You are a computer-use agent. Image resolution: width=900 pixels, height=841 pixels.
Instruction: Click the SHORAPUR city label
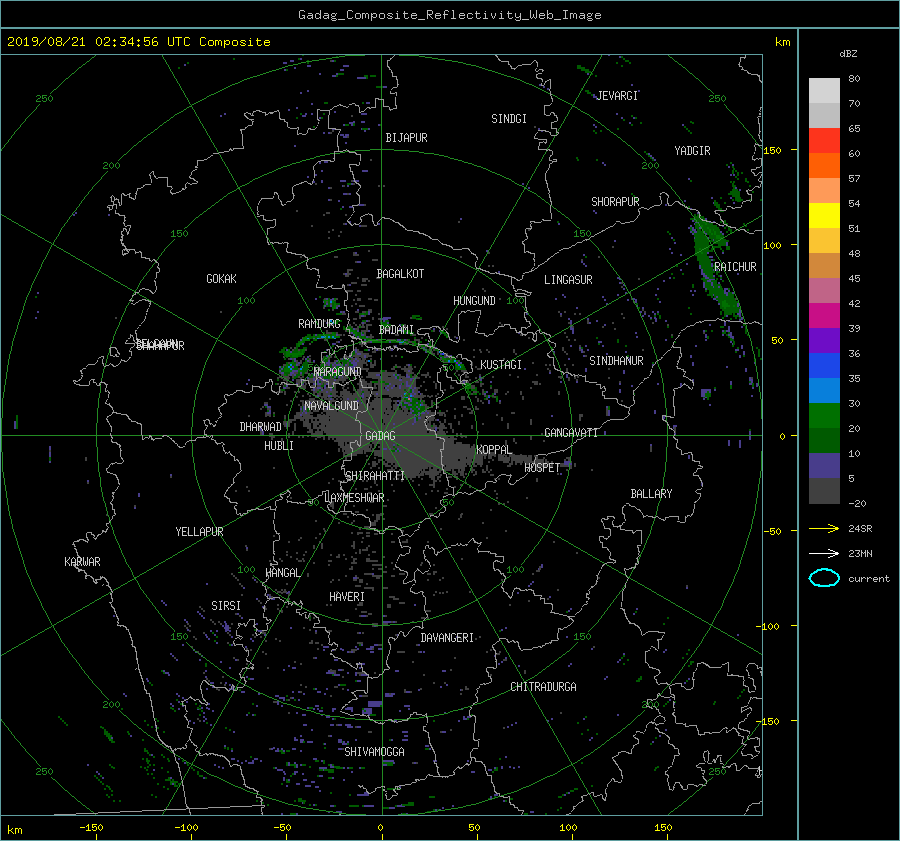click(x=615, y=202)
